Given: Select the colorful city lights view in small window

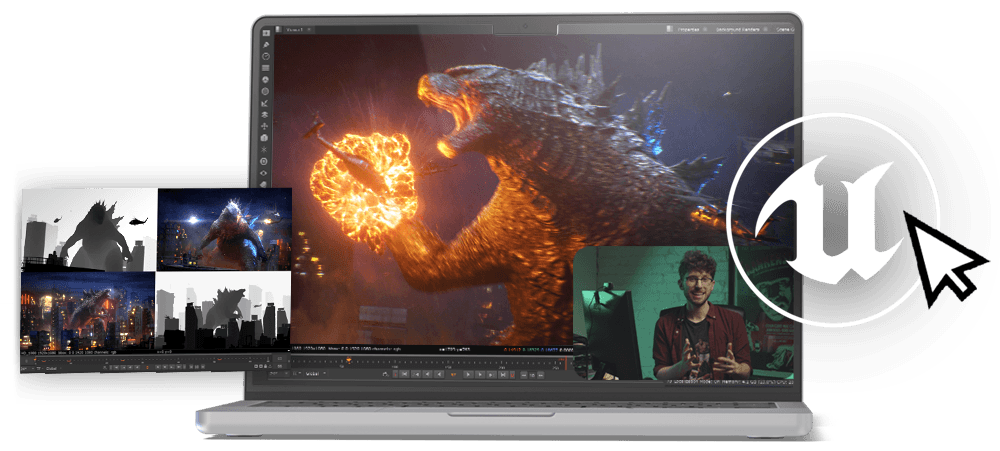Looking at the screenshot, I should pos(89,312).
